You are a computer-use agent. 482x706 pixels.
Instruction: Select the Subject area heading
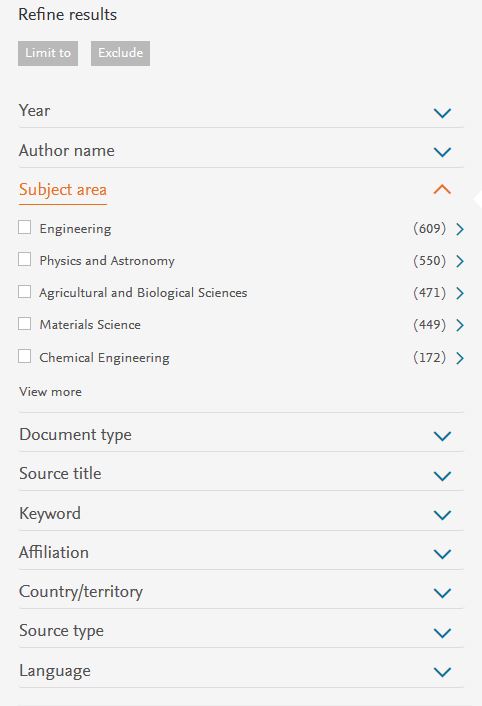click(63, 190)
